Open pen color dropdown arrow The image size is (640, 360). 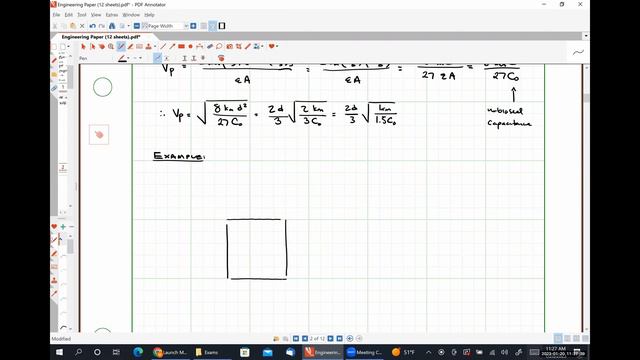(x=128, y=58)
